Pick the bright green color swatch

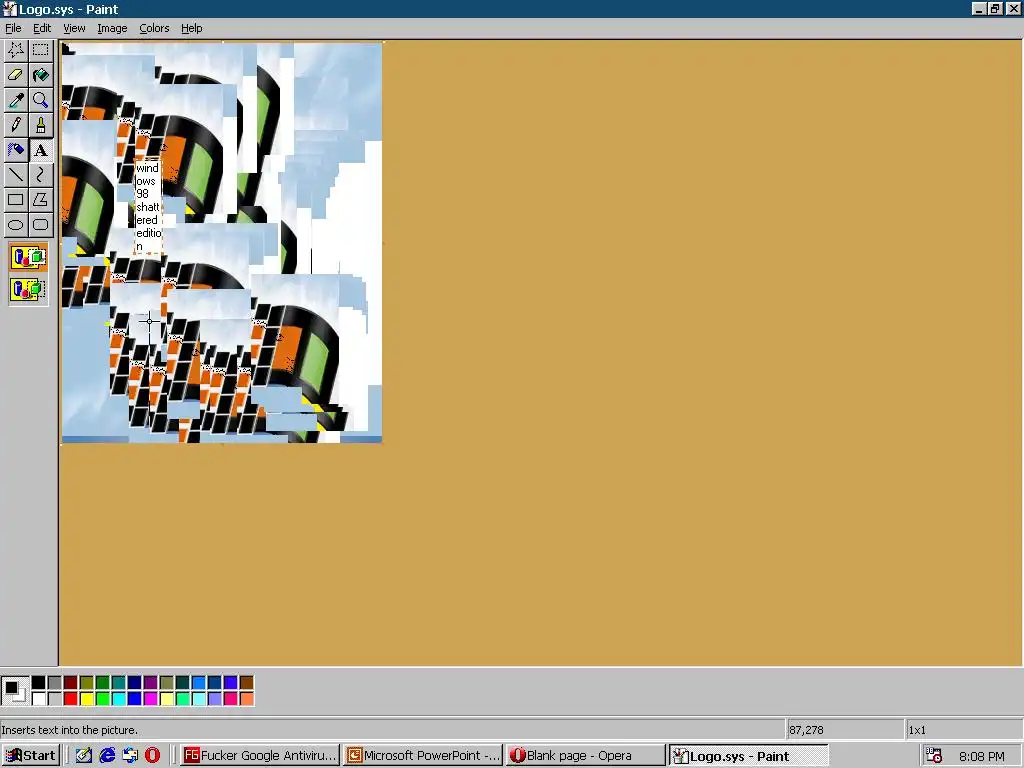click(x=103, y=698)
